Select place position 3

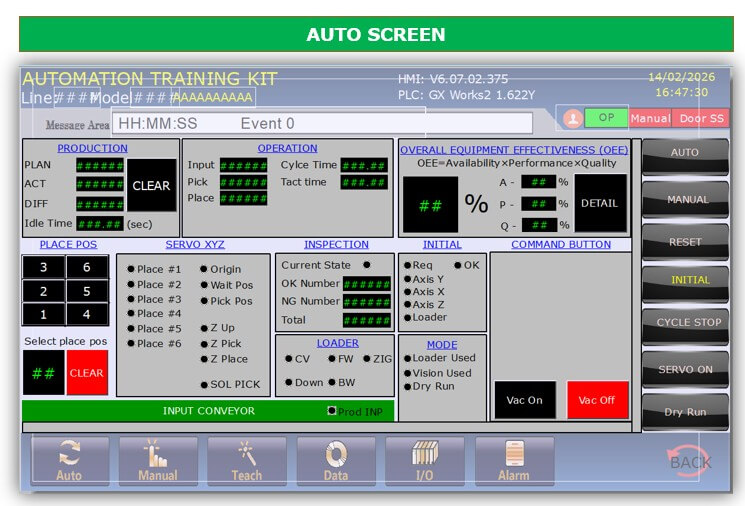43,267
